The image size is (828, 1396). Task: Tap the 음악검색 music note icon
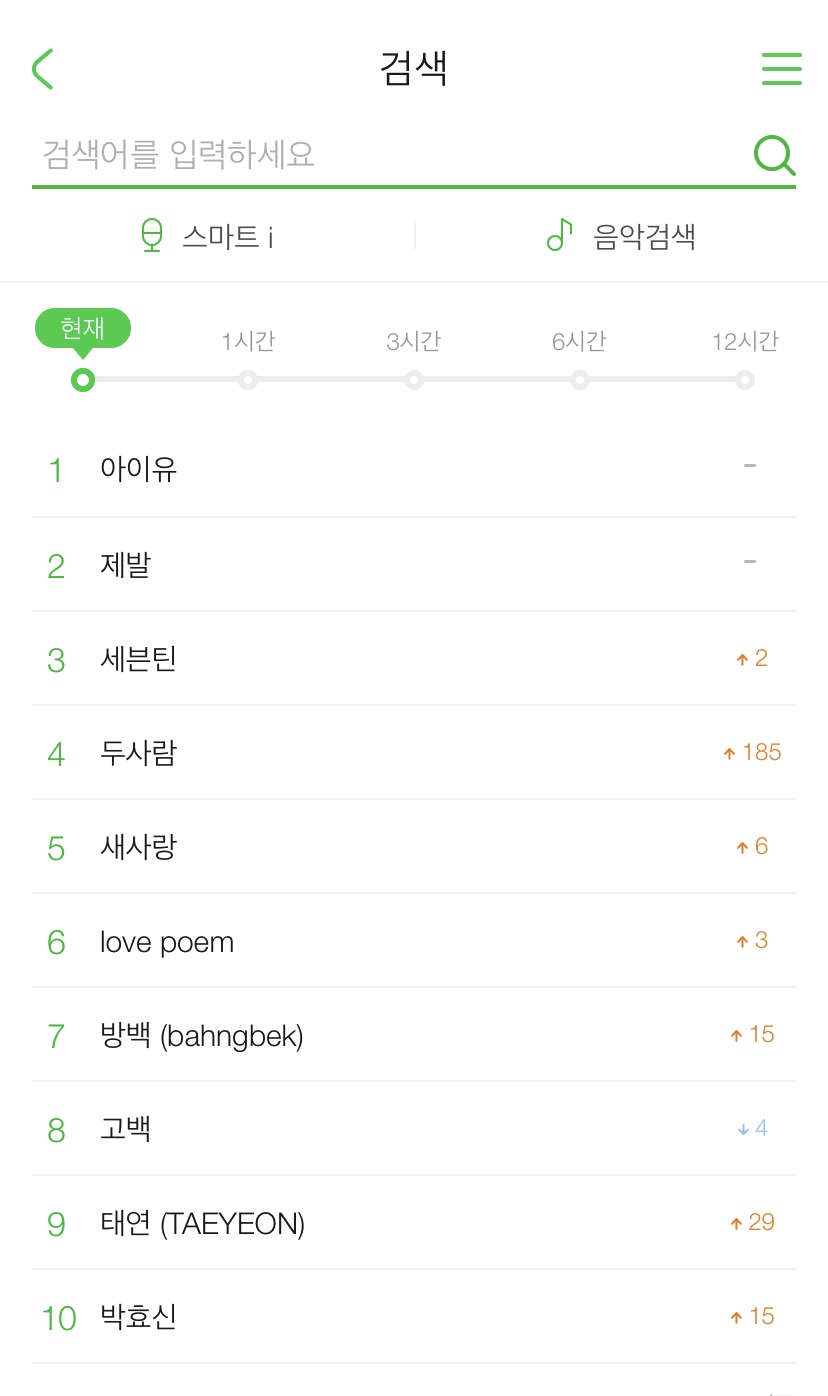pos(559,235)
